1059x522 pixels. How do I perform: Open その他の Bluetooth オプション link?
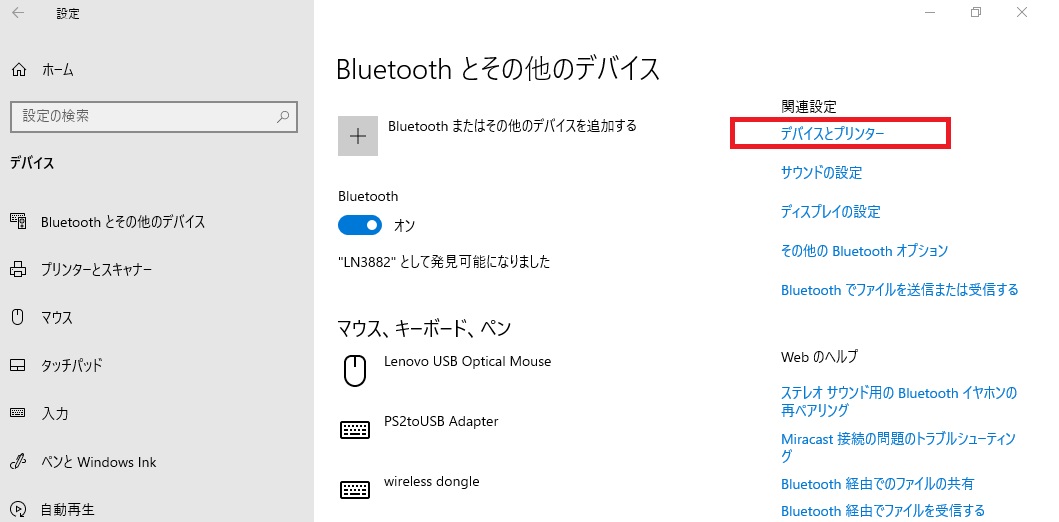[x=864, y=251]
